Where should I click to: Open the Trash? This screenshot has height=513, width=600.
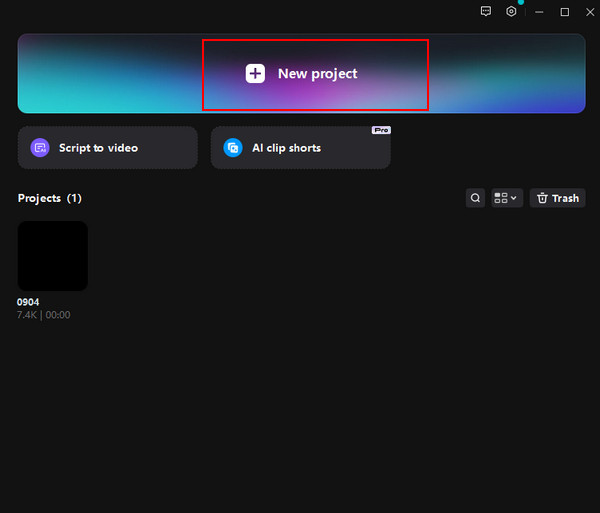(x=558, y=198)
